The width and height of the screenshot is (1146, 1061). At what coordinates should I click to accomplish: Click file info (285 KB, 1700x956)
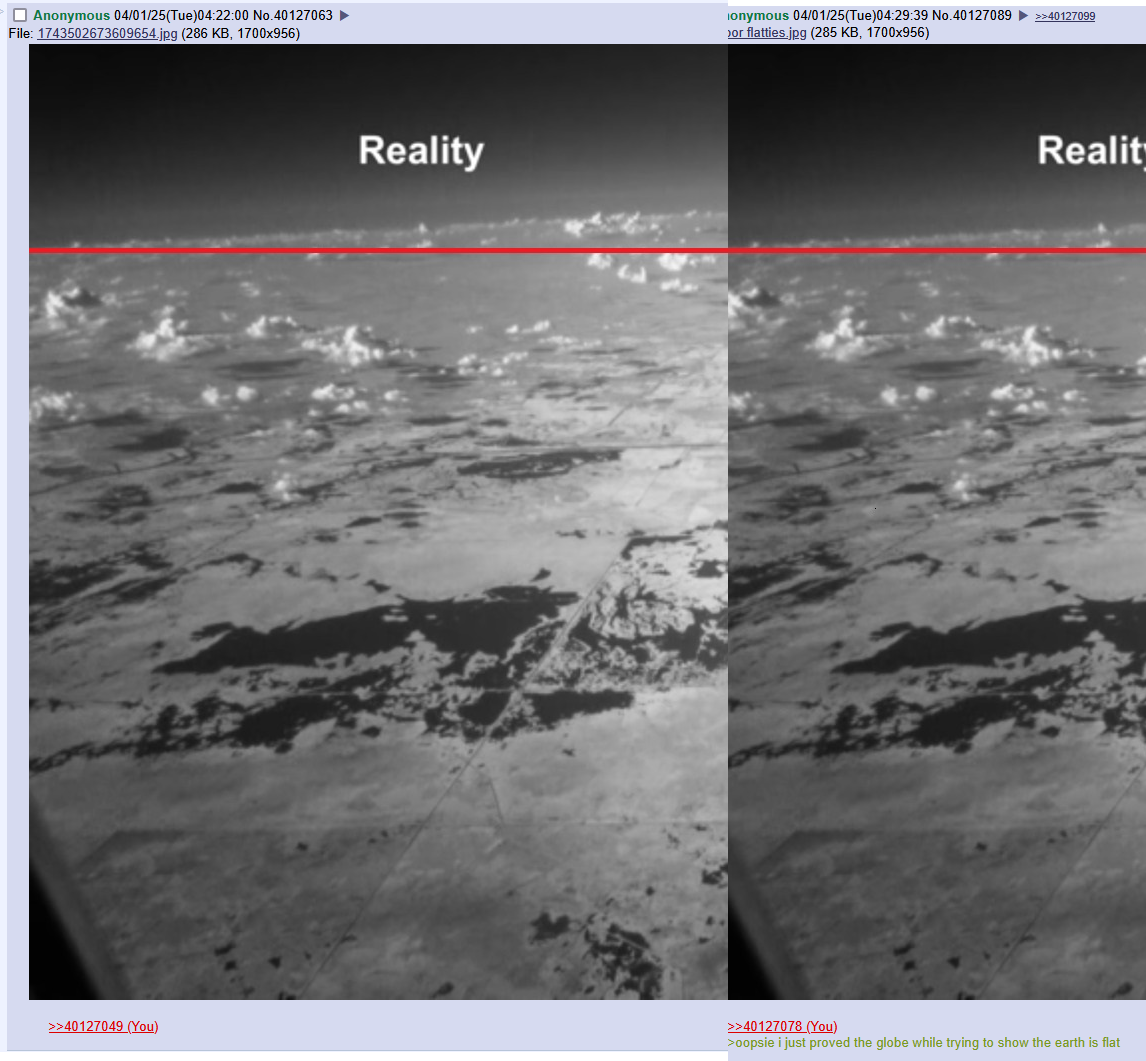870,33
